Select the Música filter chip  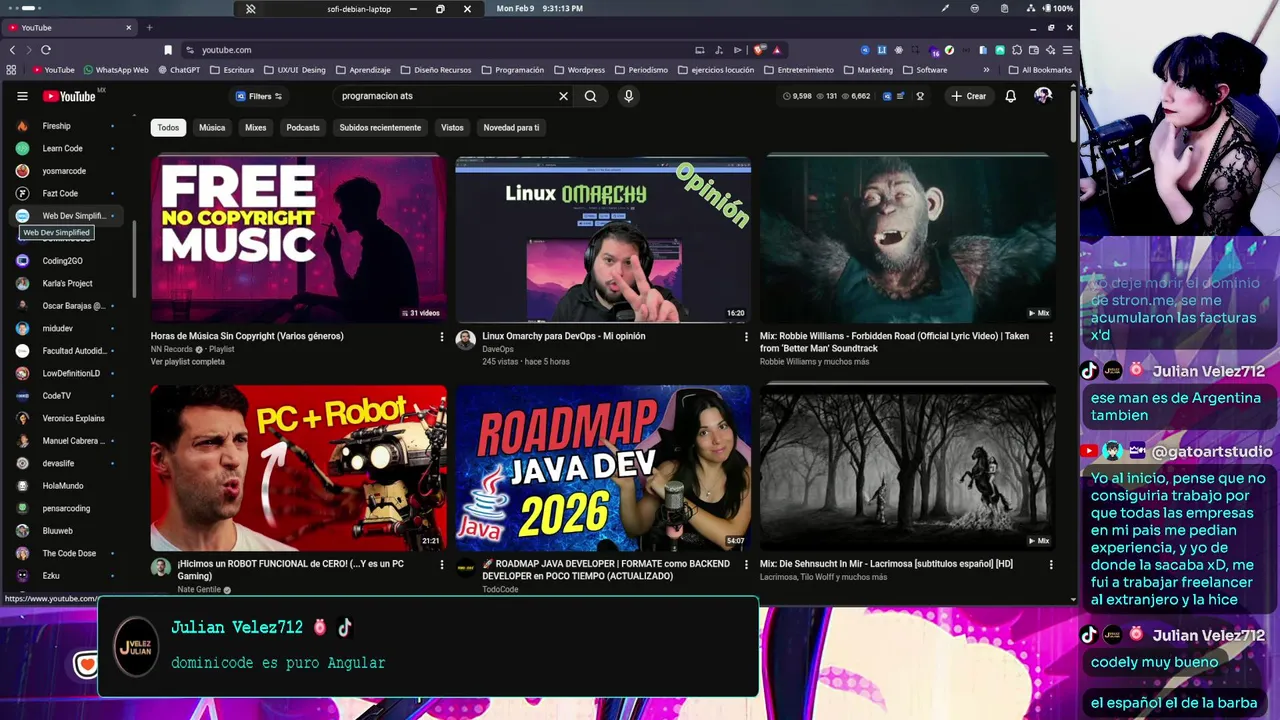tap(212, 127)
